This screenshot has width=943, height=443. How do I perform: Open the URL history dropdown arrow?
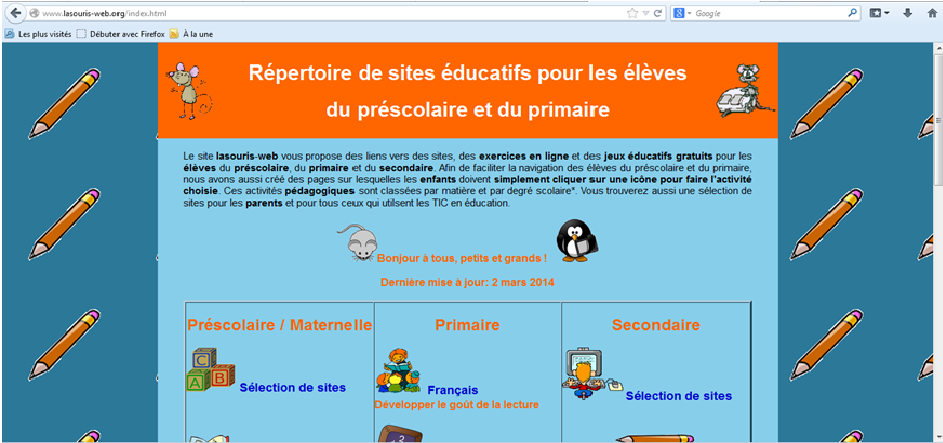point(645,13)
